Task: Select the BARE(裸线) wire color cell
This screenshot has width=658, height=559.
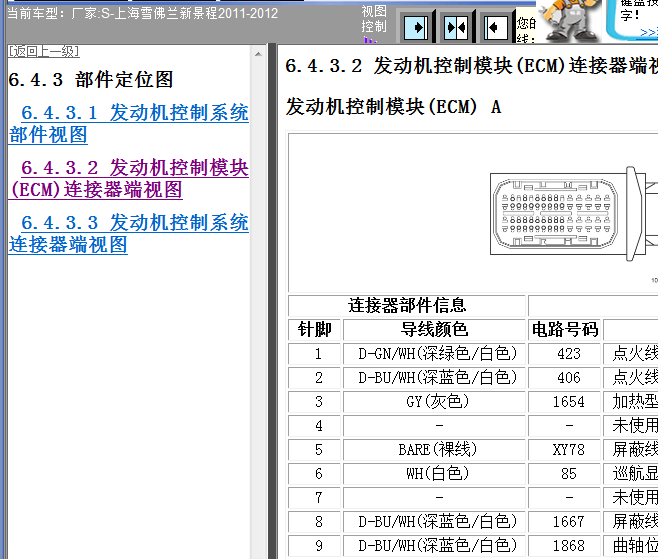Action: pos(434,450)
